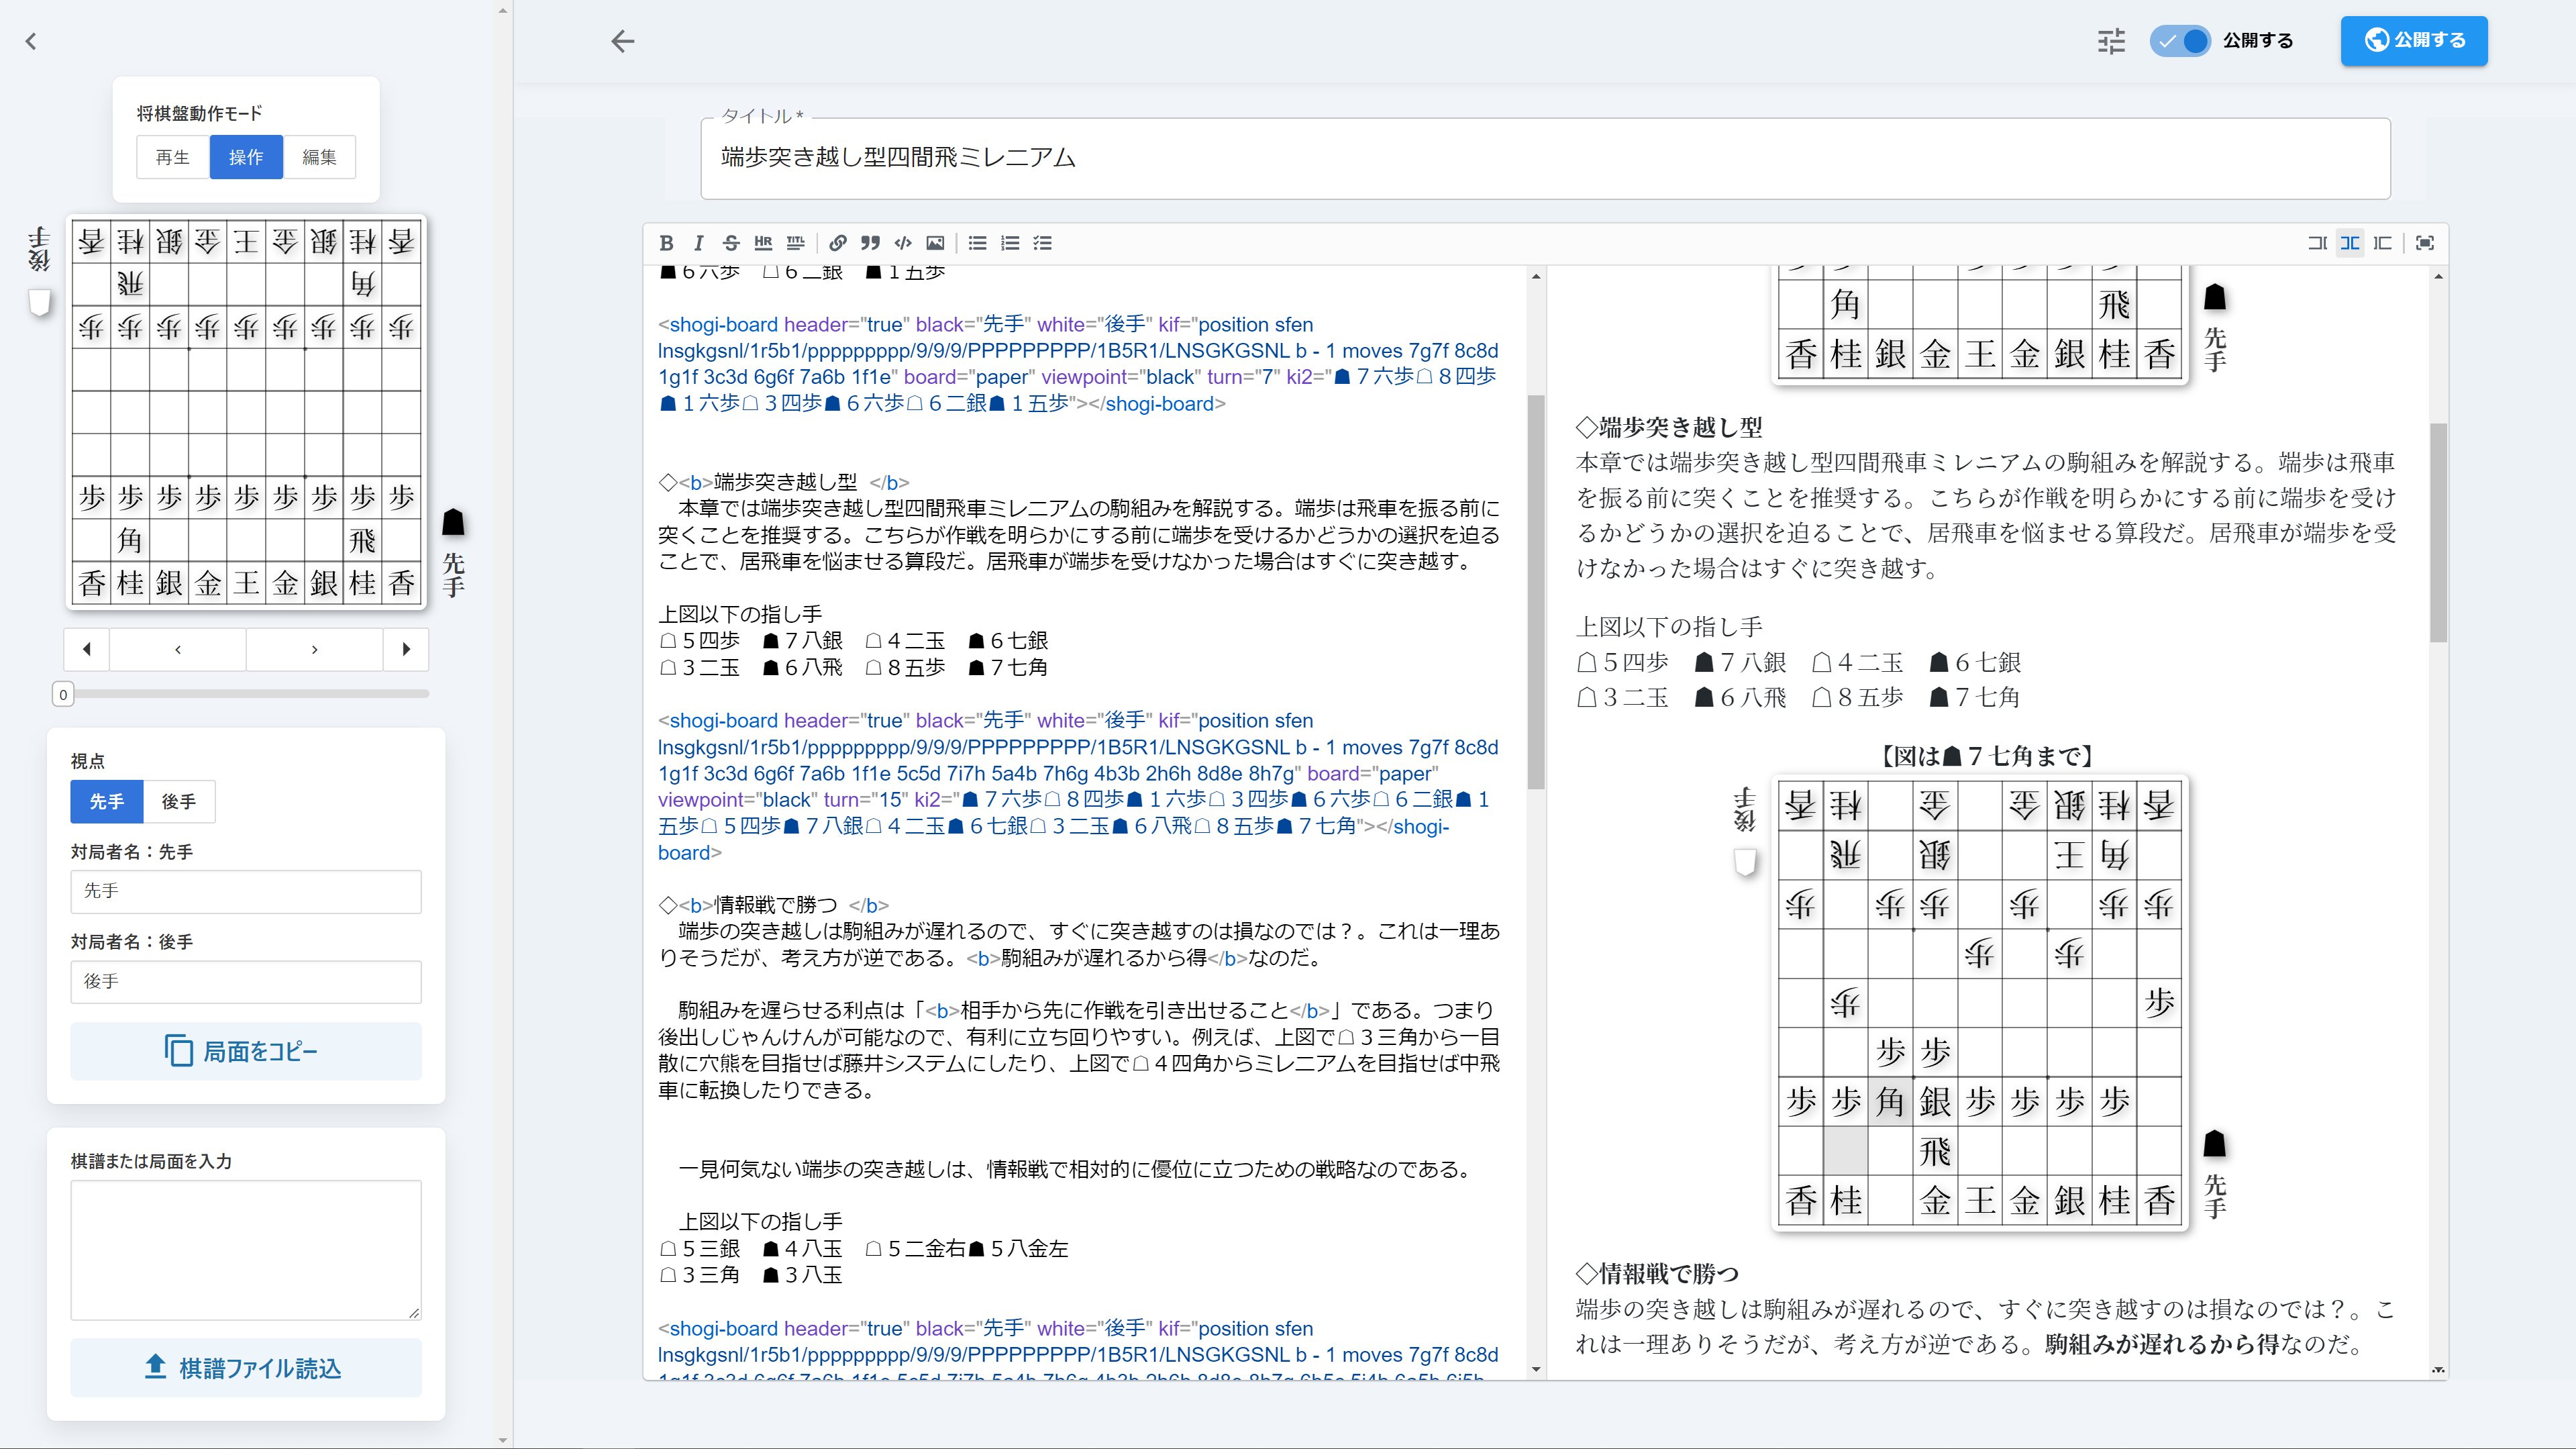Switch to editor-only layout

click(x=2317, y=243)
